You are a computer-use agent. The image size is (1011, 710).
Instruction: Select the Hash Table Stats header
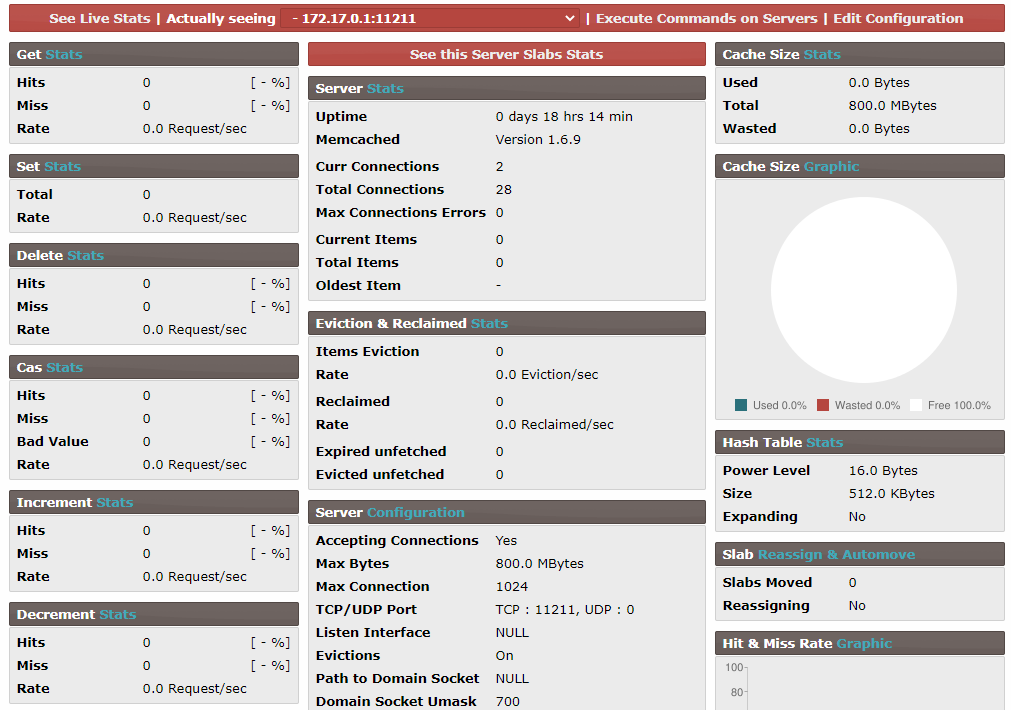click(859, 442)
